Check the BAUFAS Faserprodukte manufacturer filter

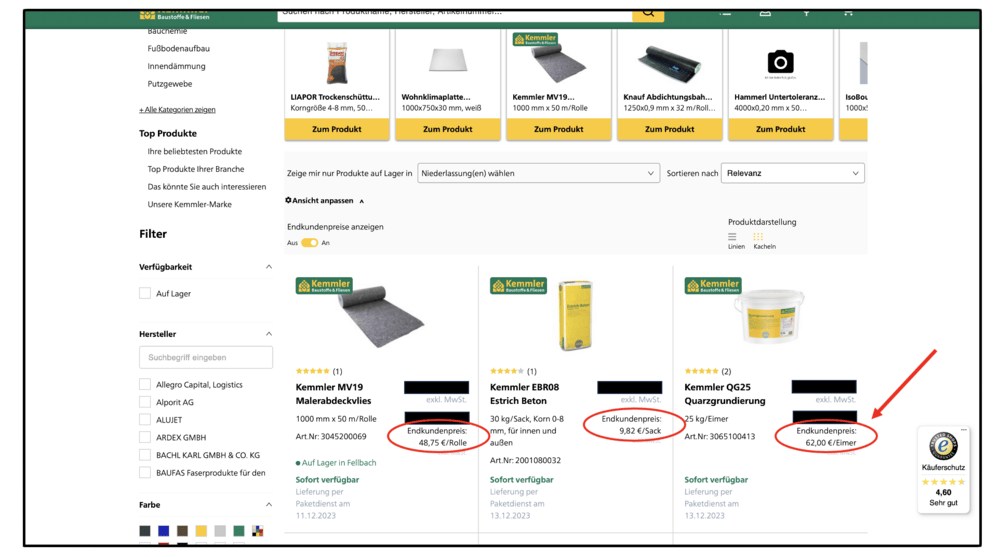tap(145, 473)
